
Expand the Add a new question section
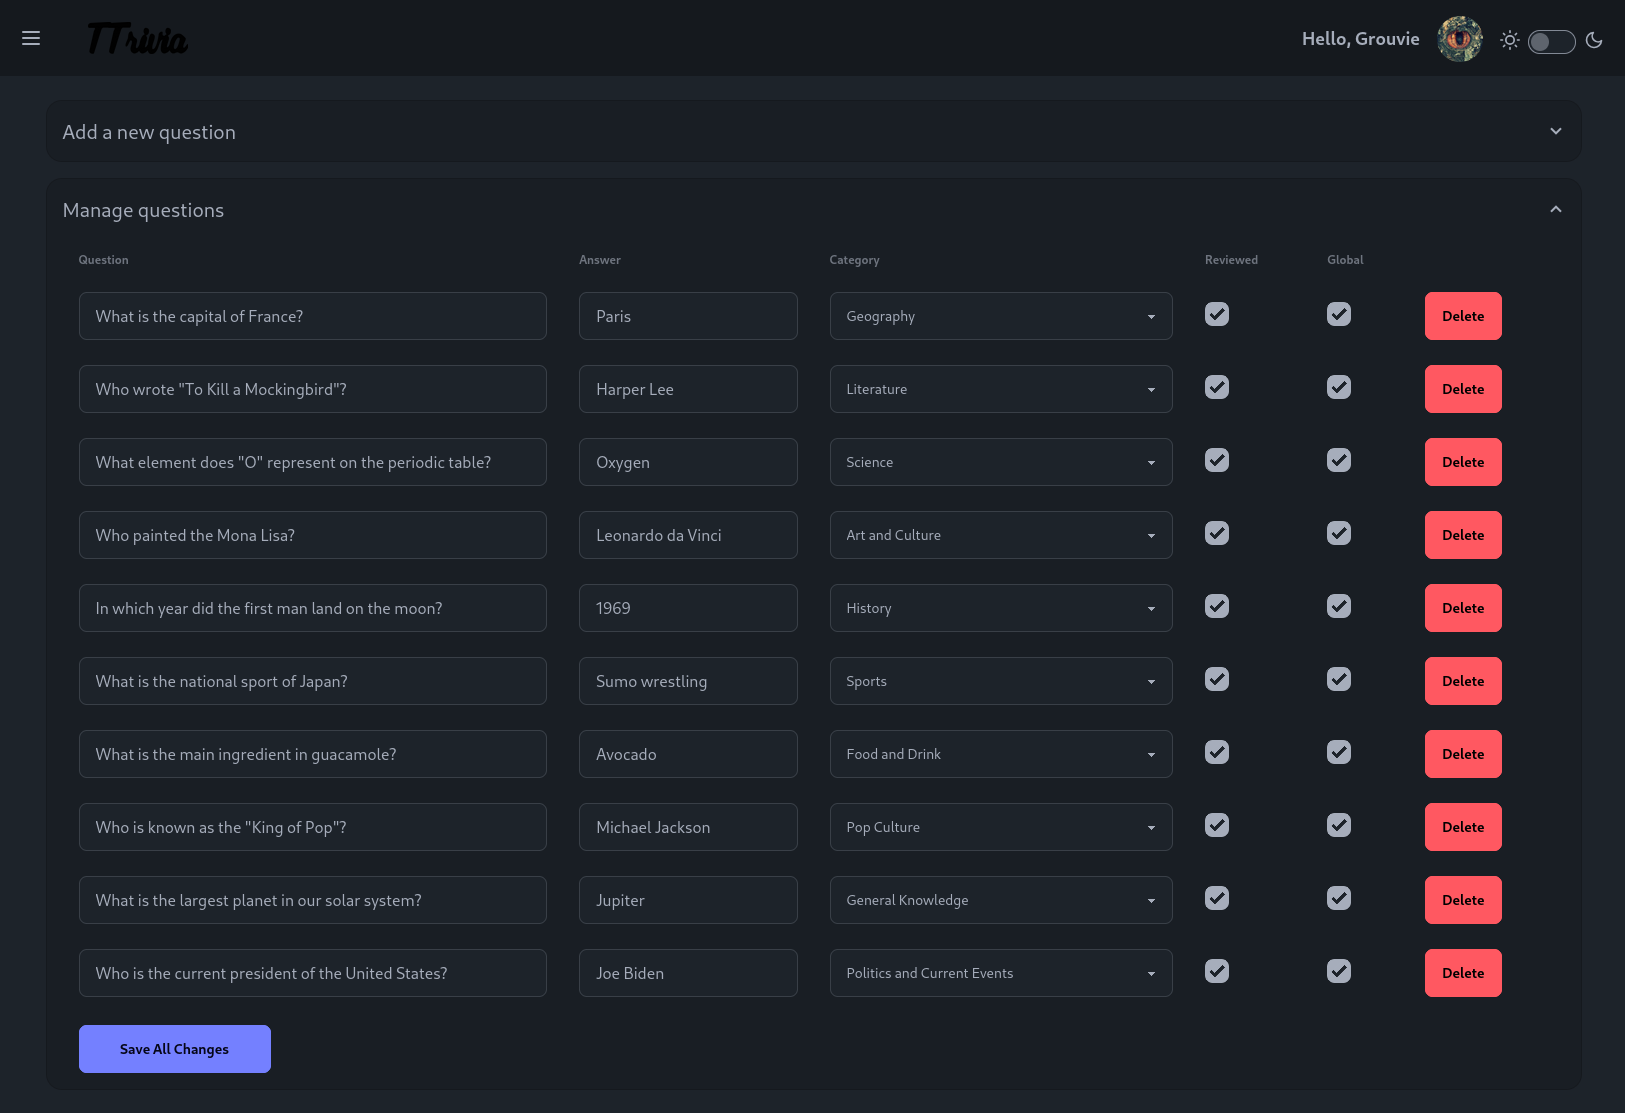[814, 131]
